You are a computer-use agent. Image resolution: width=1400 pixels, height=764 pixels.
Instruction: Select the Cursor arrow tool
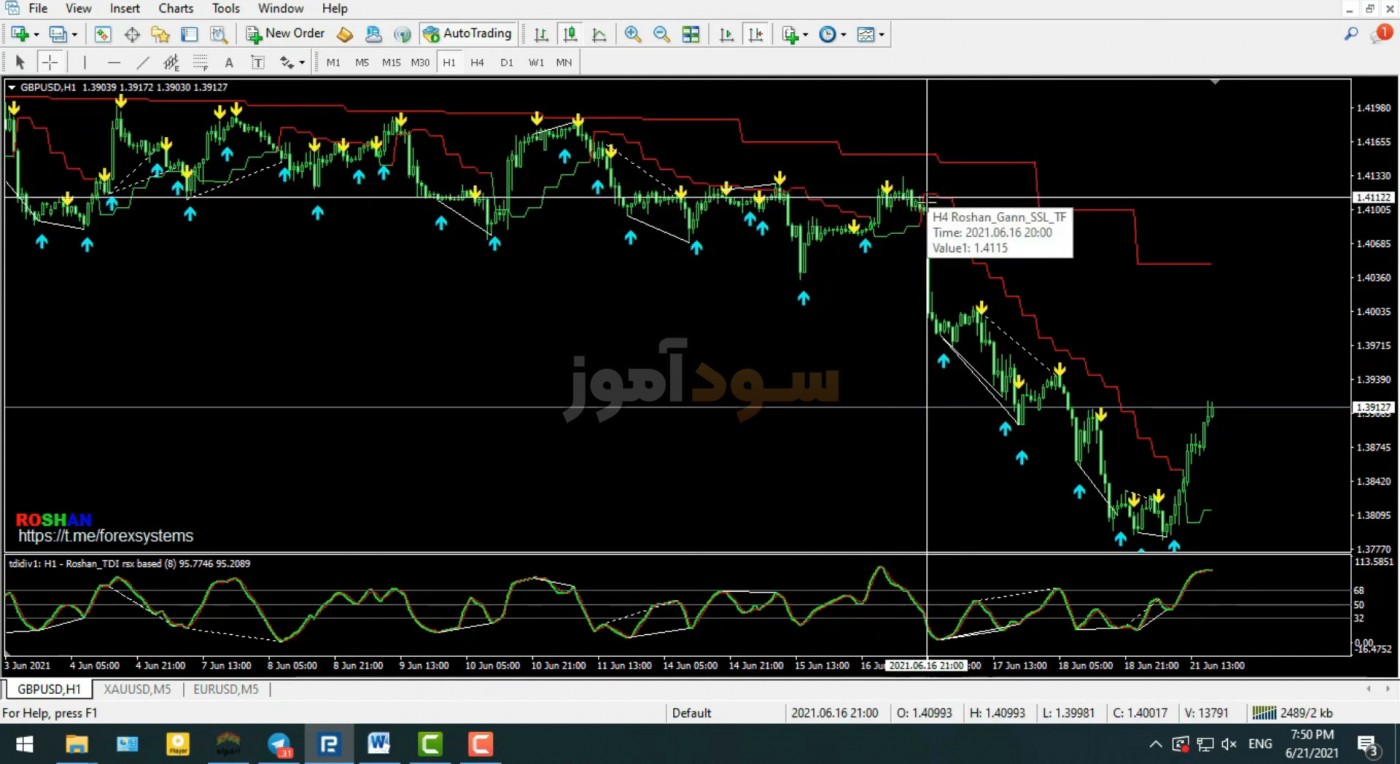coord(20,62)
